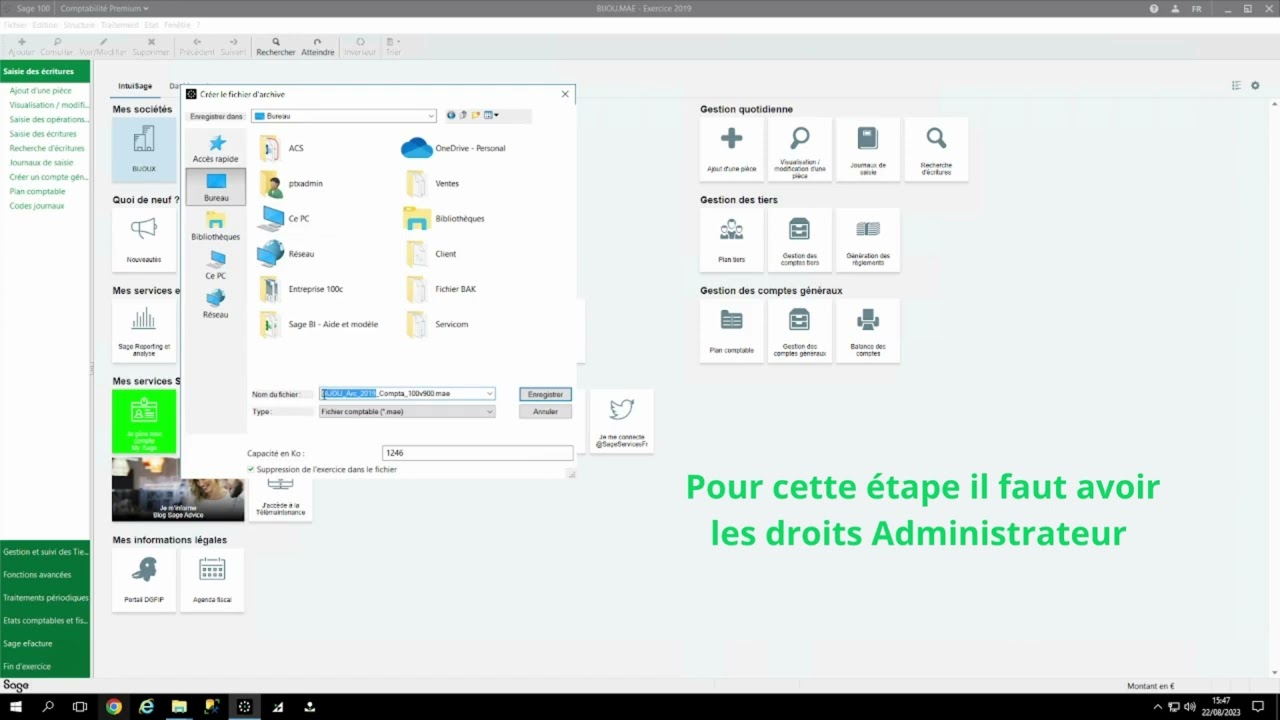The width and height of the screenshot is (1280, 720).
Task: Expand the Fonctions avancées section
Action: point(45,575)
